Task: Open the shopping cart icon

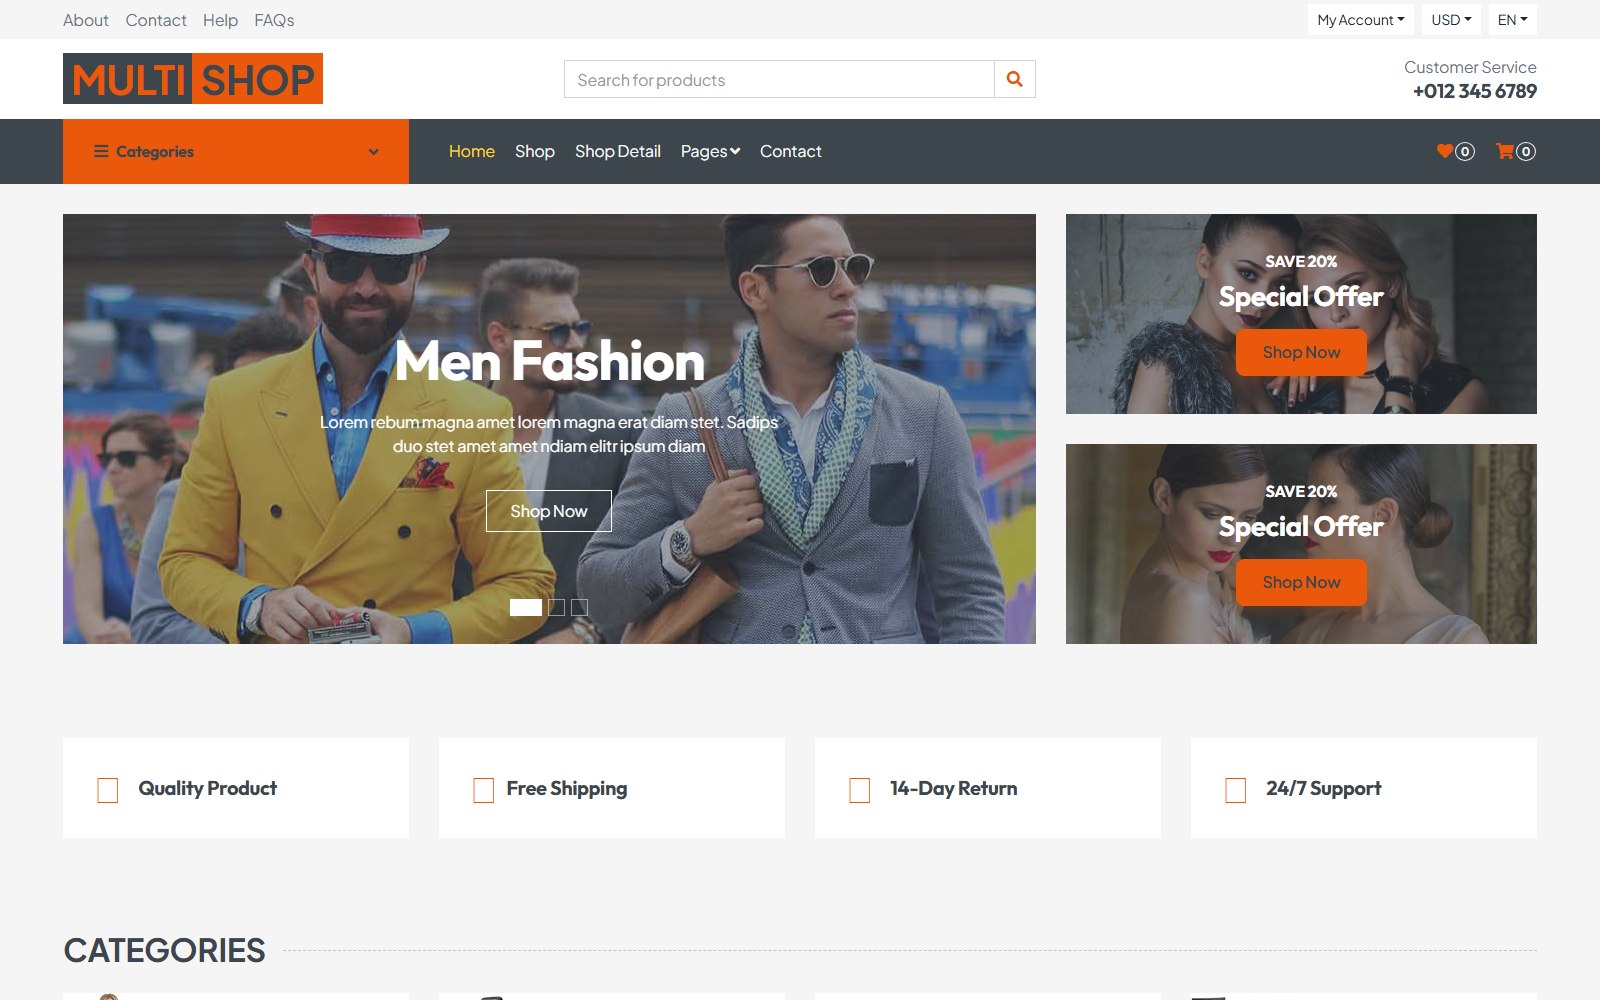Action: [x=1504, y=151]
